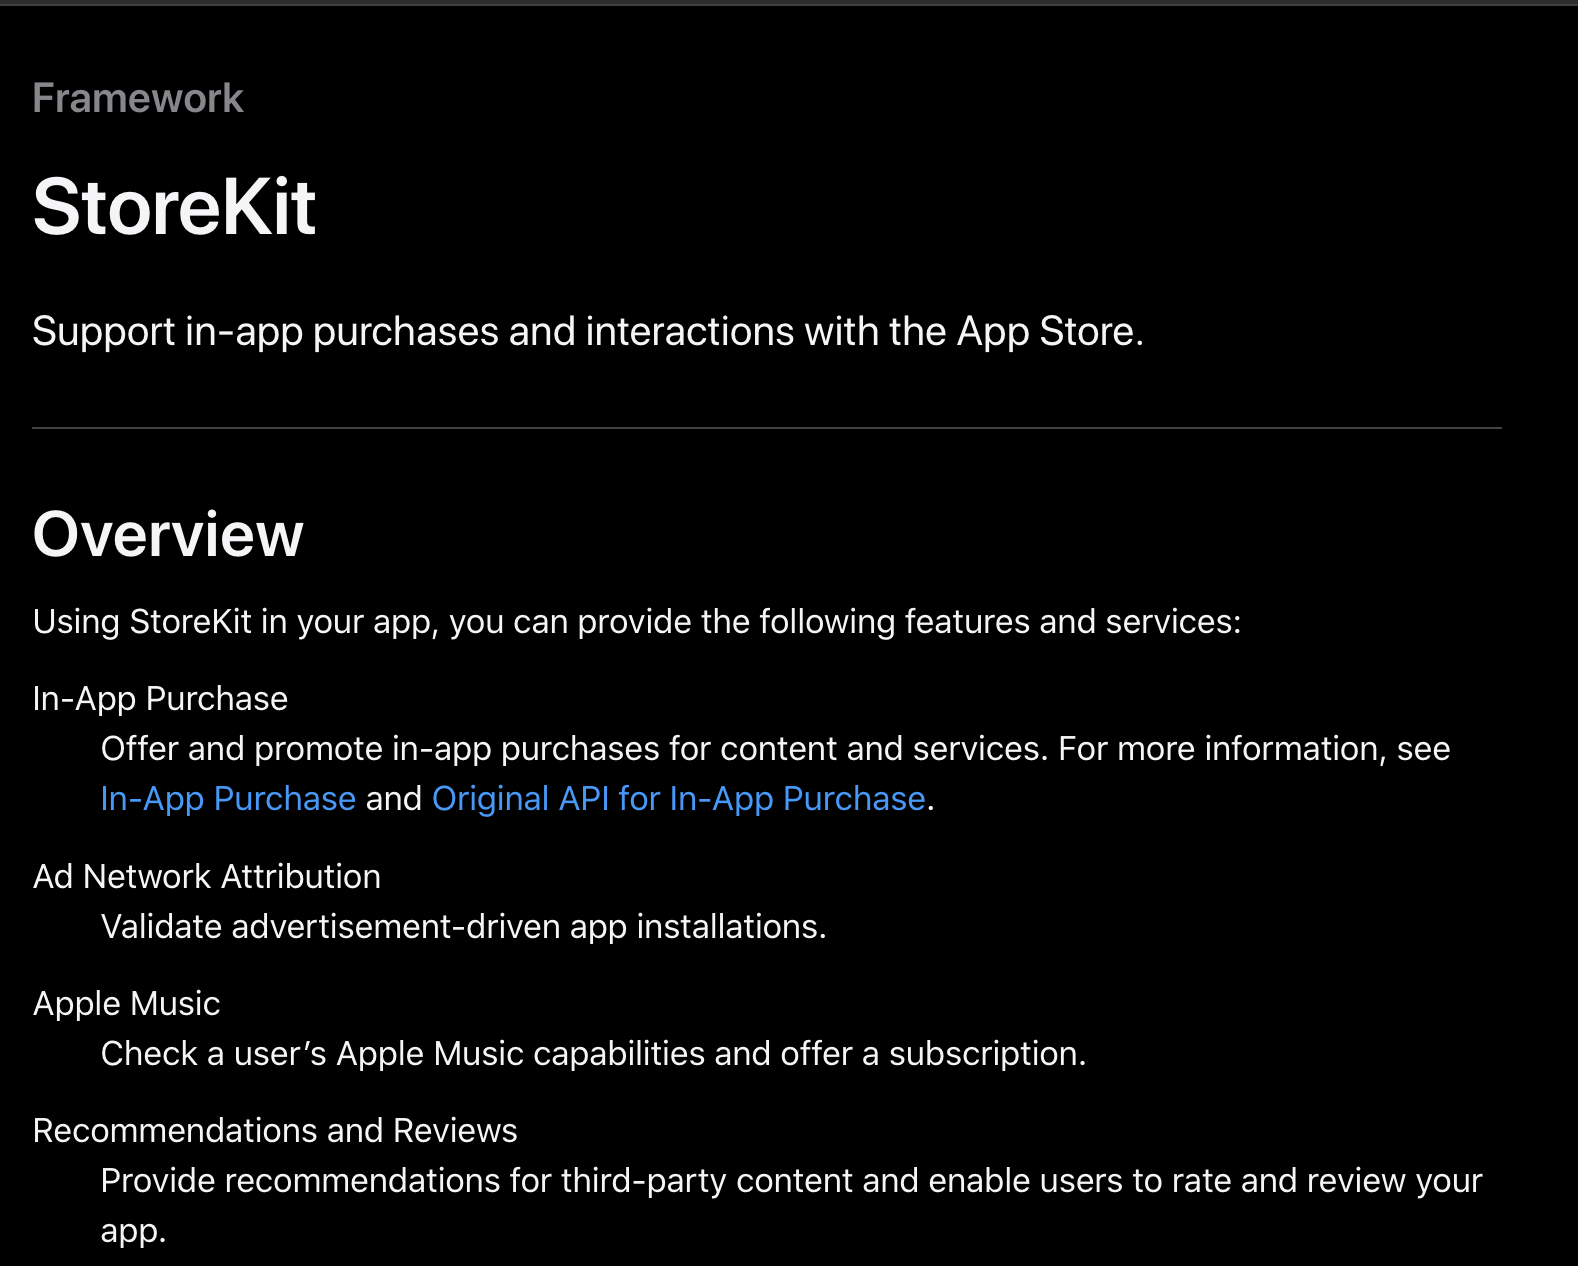Click Recommendations and Reviews term heading
This screenshot has height=1266, width=1578.
click(x=275, y=1130)
